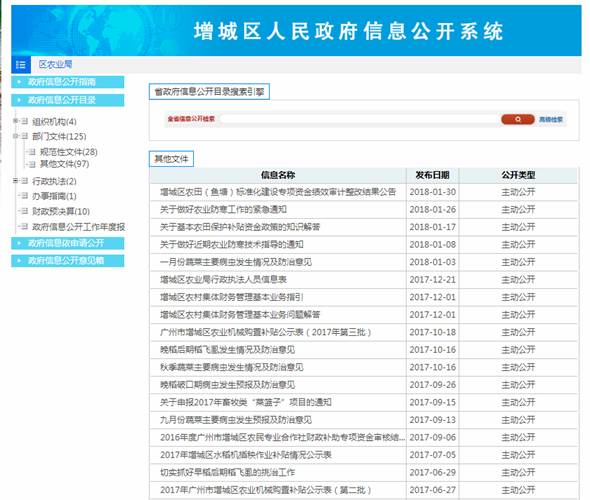The width and height of the screenshot is (590, 500).
Task: Open 关于做好农业防寒工作的紧急通知
Action: [x=224, y=210]
